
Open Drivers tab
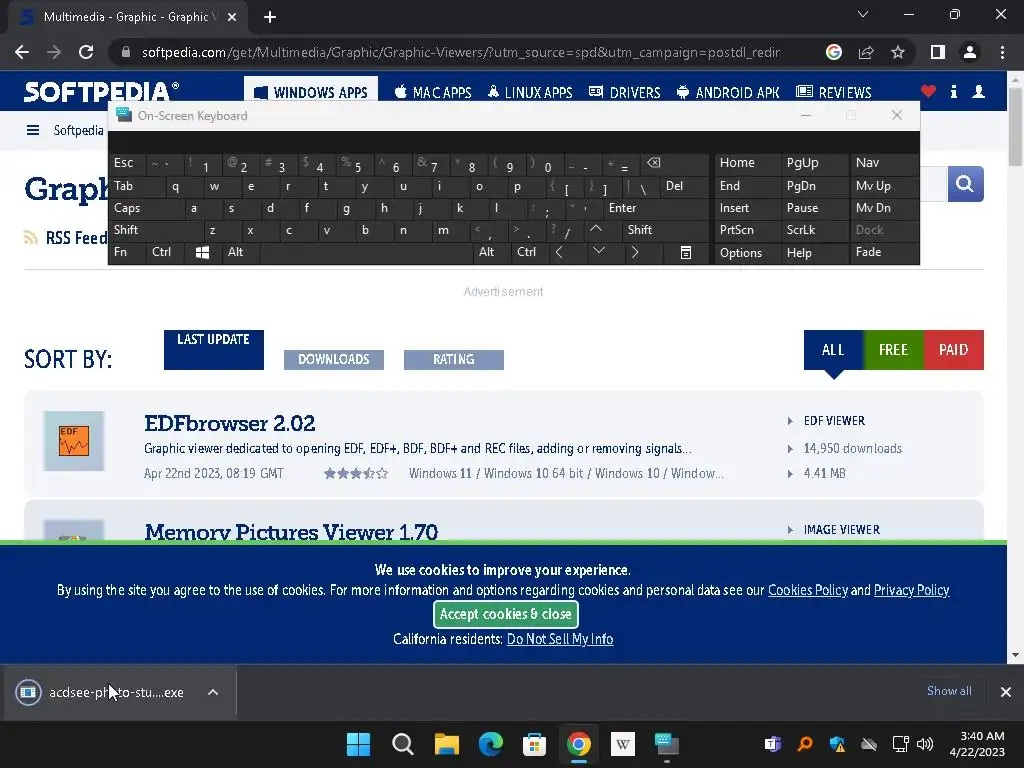[625, 92]
